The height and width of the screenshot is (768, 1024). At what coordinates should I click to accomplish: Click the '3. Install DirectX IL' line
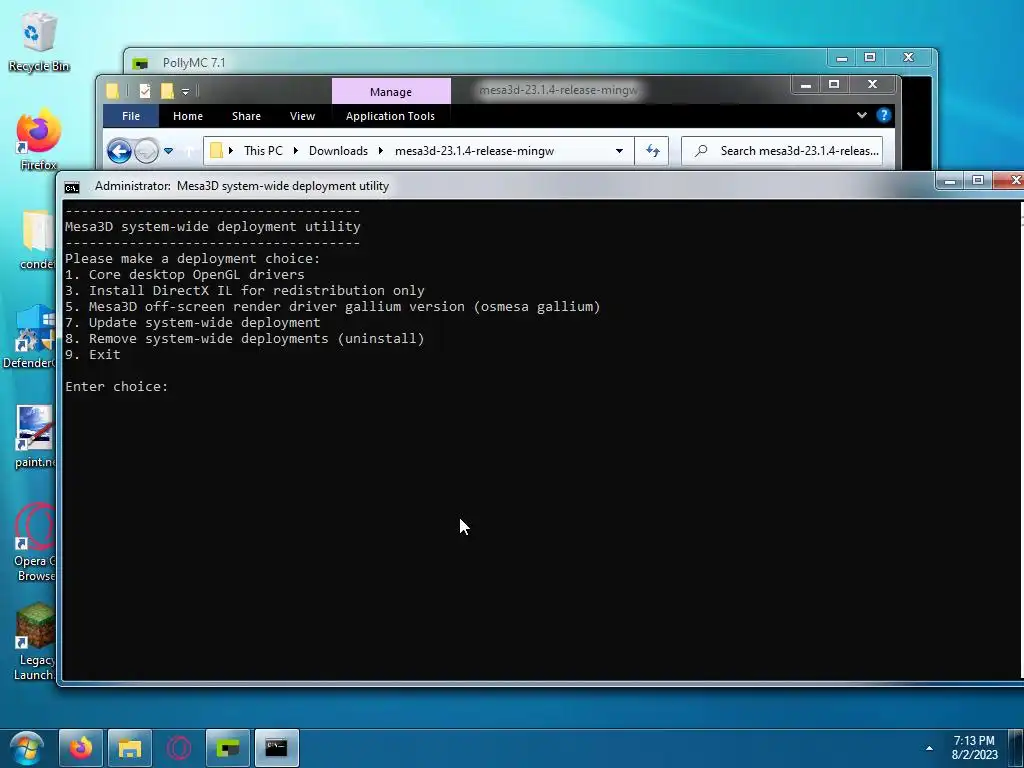pyautogui.click(x=245, y=291)
